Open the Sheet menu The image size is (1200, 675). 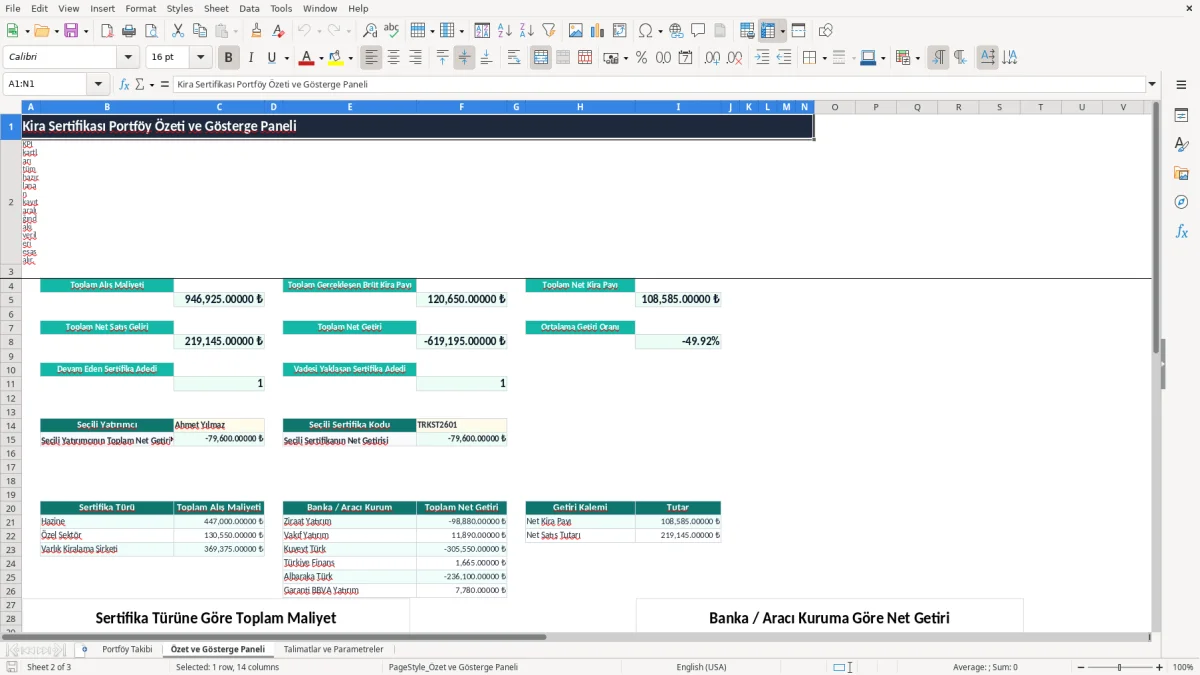coord(216,8)
